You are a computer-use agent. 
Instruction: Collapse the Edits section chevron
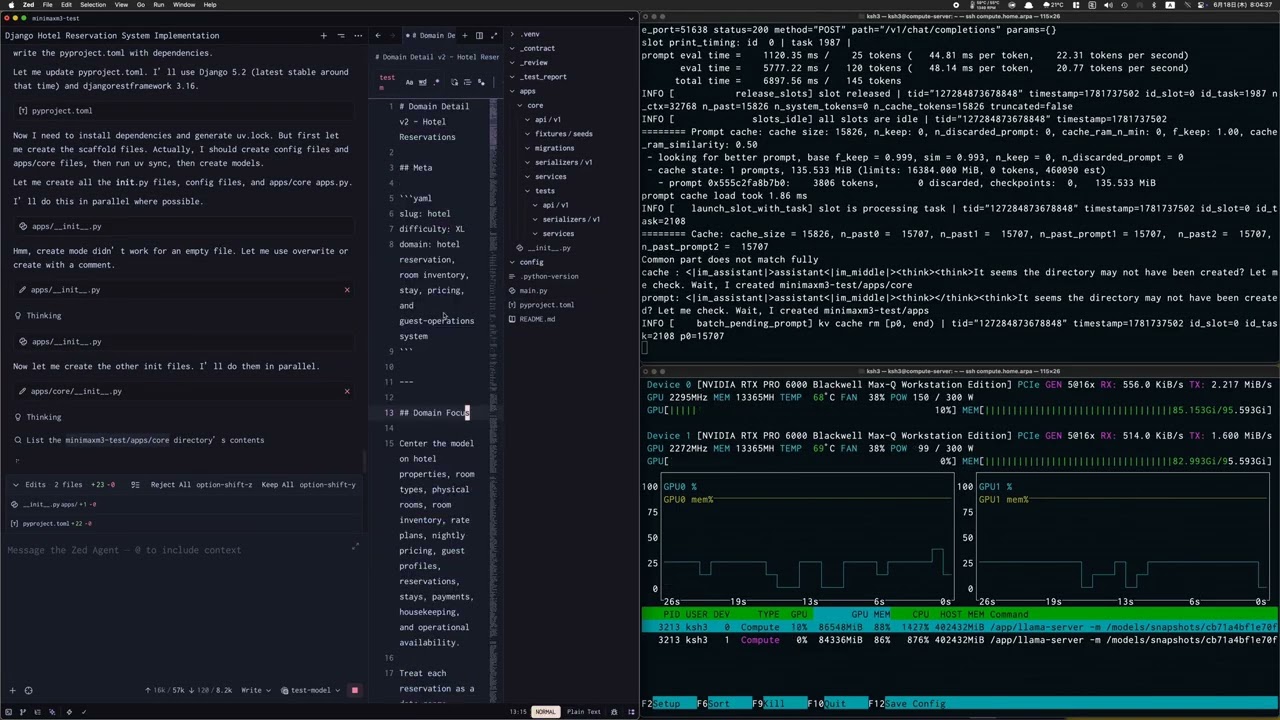(15, 484)
